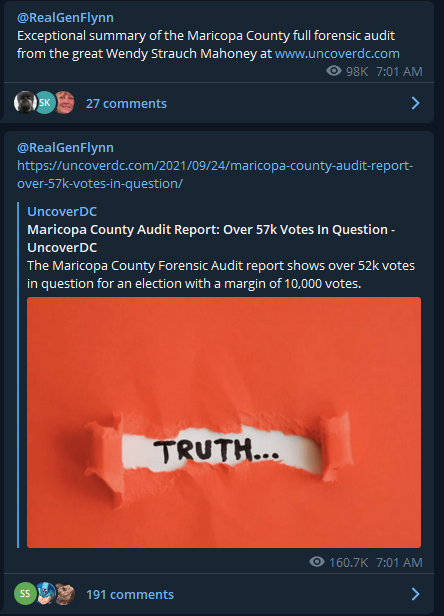
Task: Open the blue robot commenter avatar
Action: coord(45,594)
